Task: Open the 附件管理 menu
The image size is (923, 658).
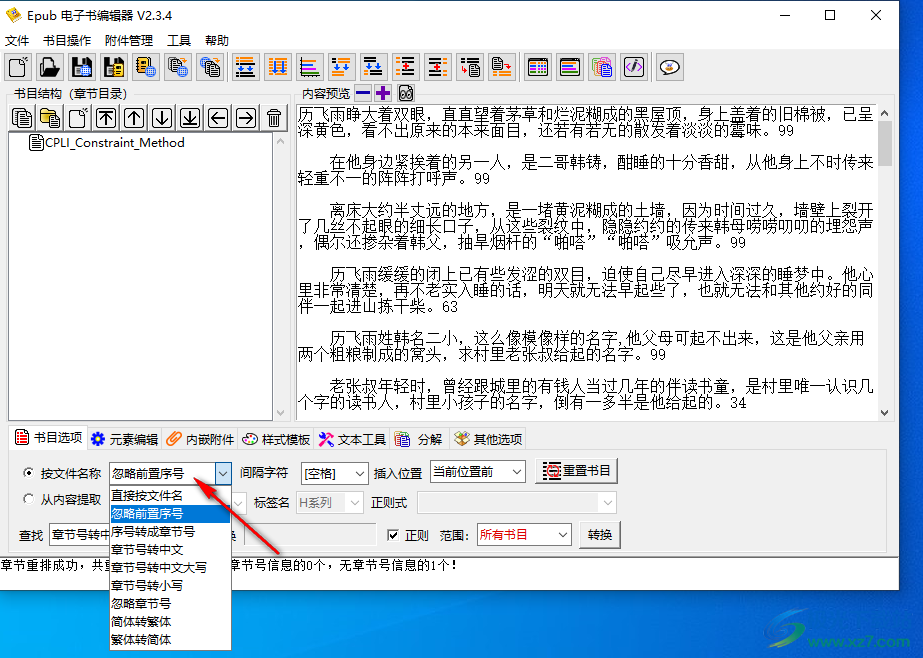Action: click(128, 41)
